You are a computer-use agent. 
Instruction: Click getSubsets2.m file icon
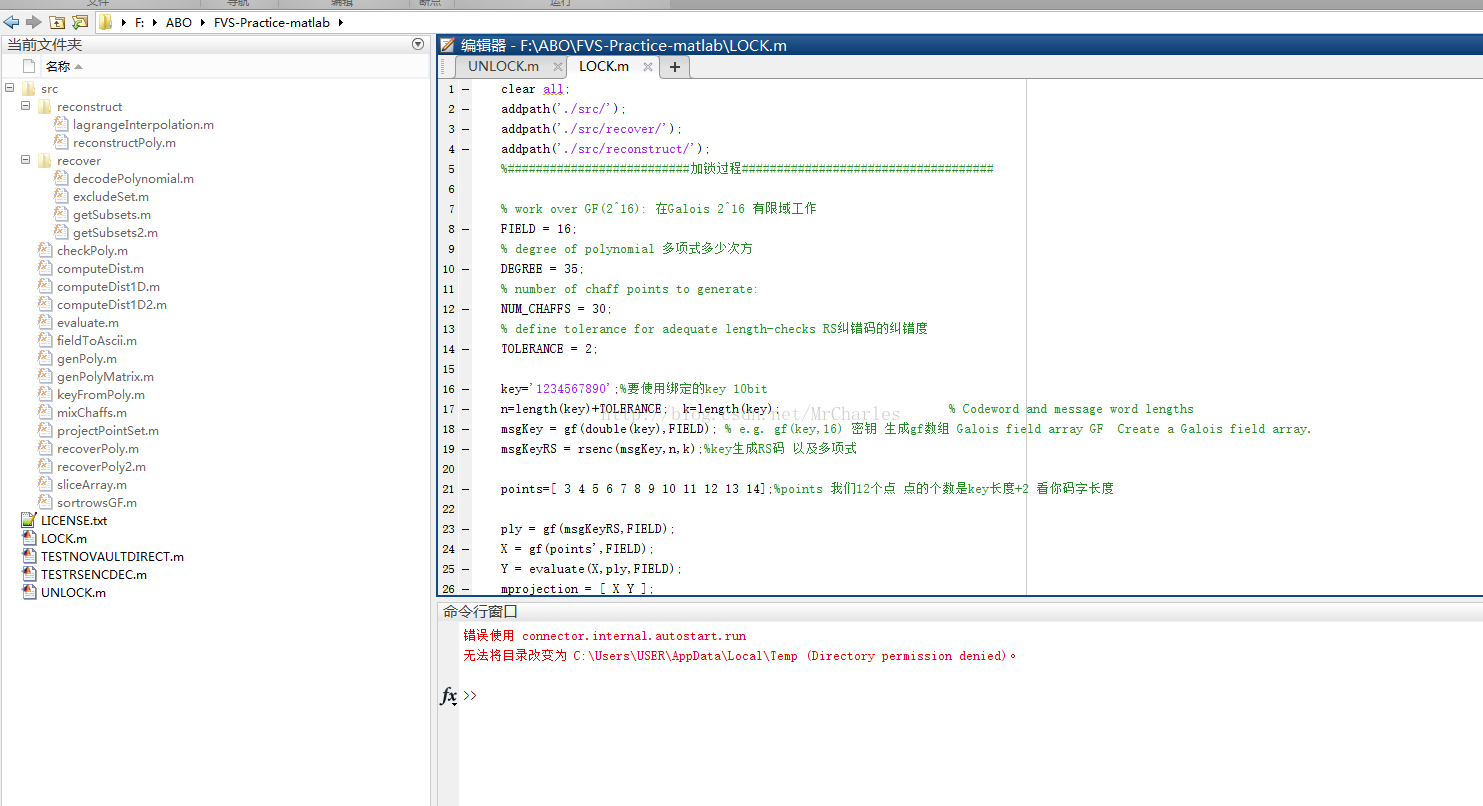pos(61,232)
